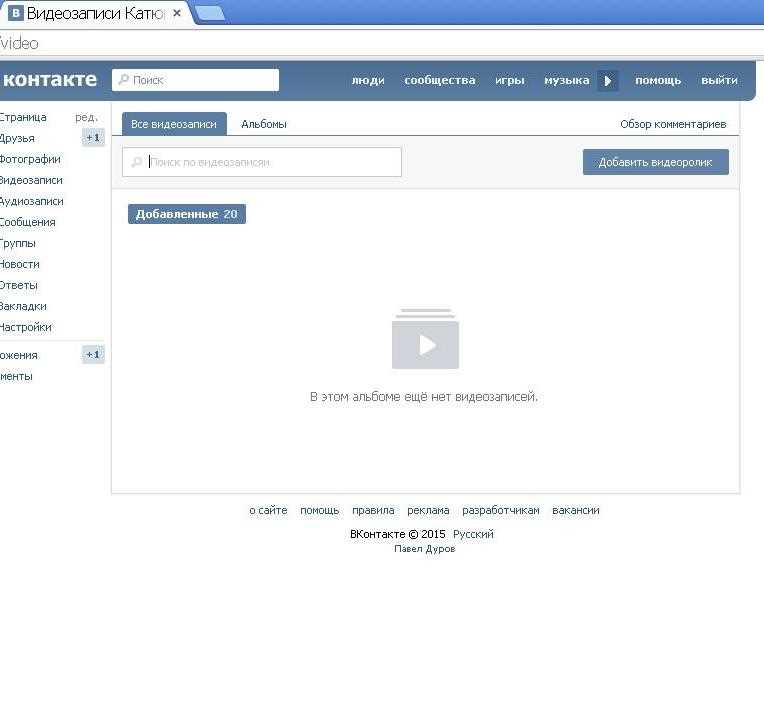Open Сообщения in the left sidebar
Viewport: 764px width, 703px height.
point(28,222)
